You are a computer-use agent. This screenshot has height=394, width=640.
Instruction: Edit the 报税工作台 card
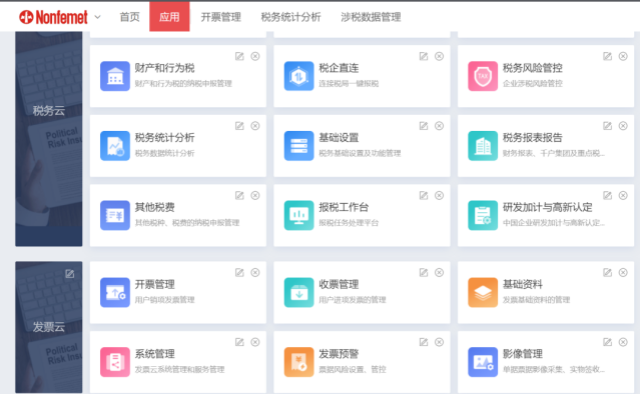point(424,196)
